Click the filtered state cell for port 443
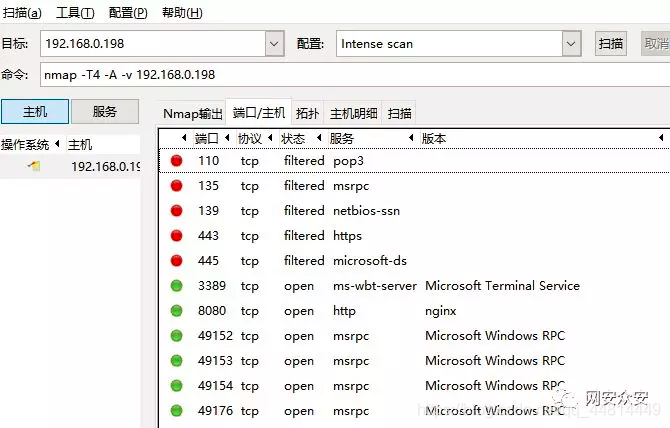 [x=304, y=236]
